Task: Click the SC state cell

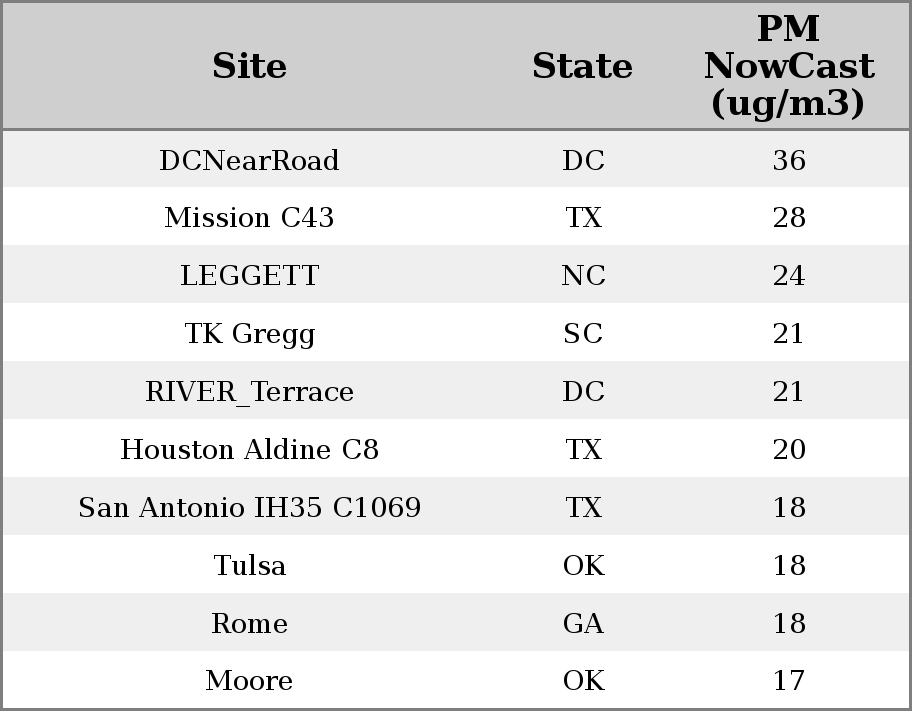Action: coord(583,333)
